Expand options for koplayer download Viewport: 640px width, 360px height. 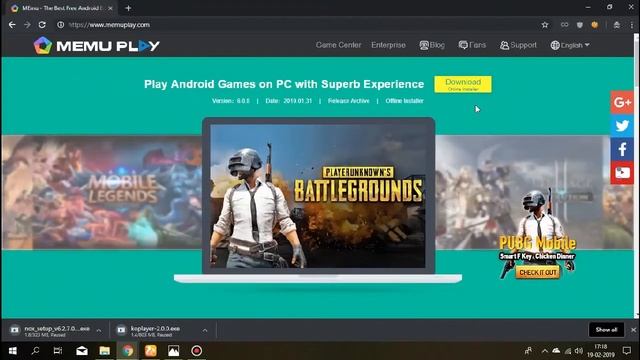[205, 331]
